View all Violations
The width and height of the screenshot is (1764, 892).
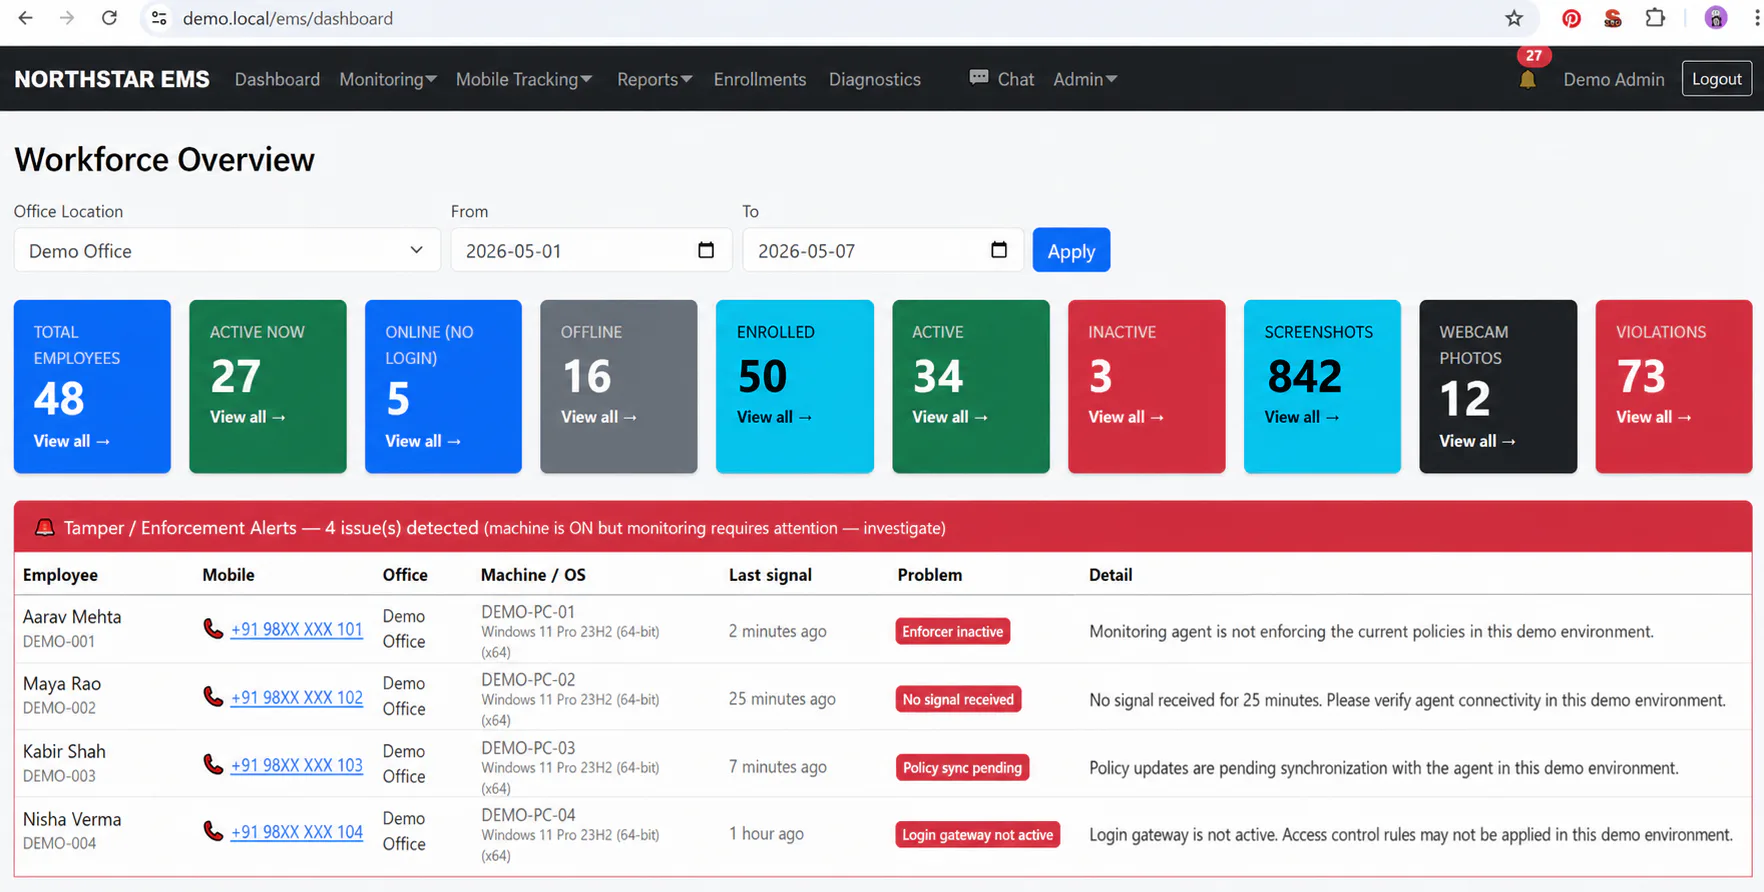click(1654, 417)
